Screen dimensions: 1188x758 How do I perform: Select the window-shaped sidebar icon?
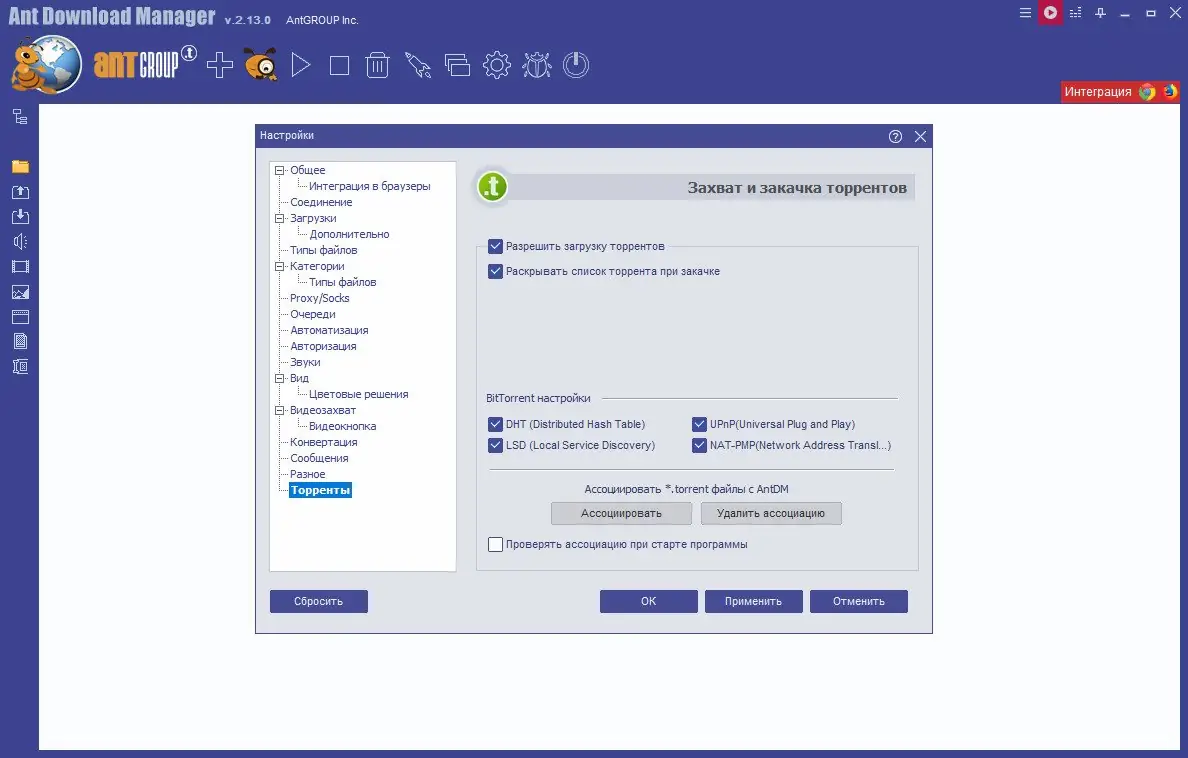20,317
